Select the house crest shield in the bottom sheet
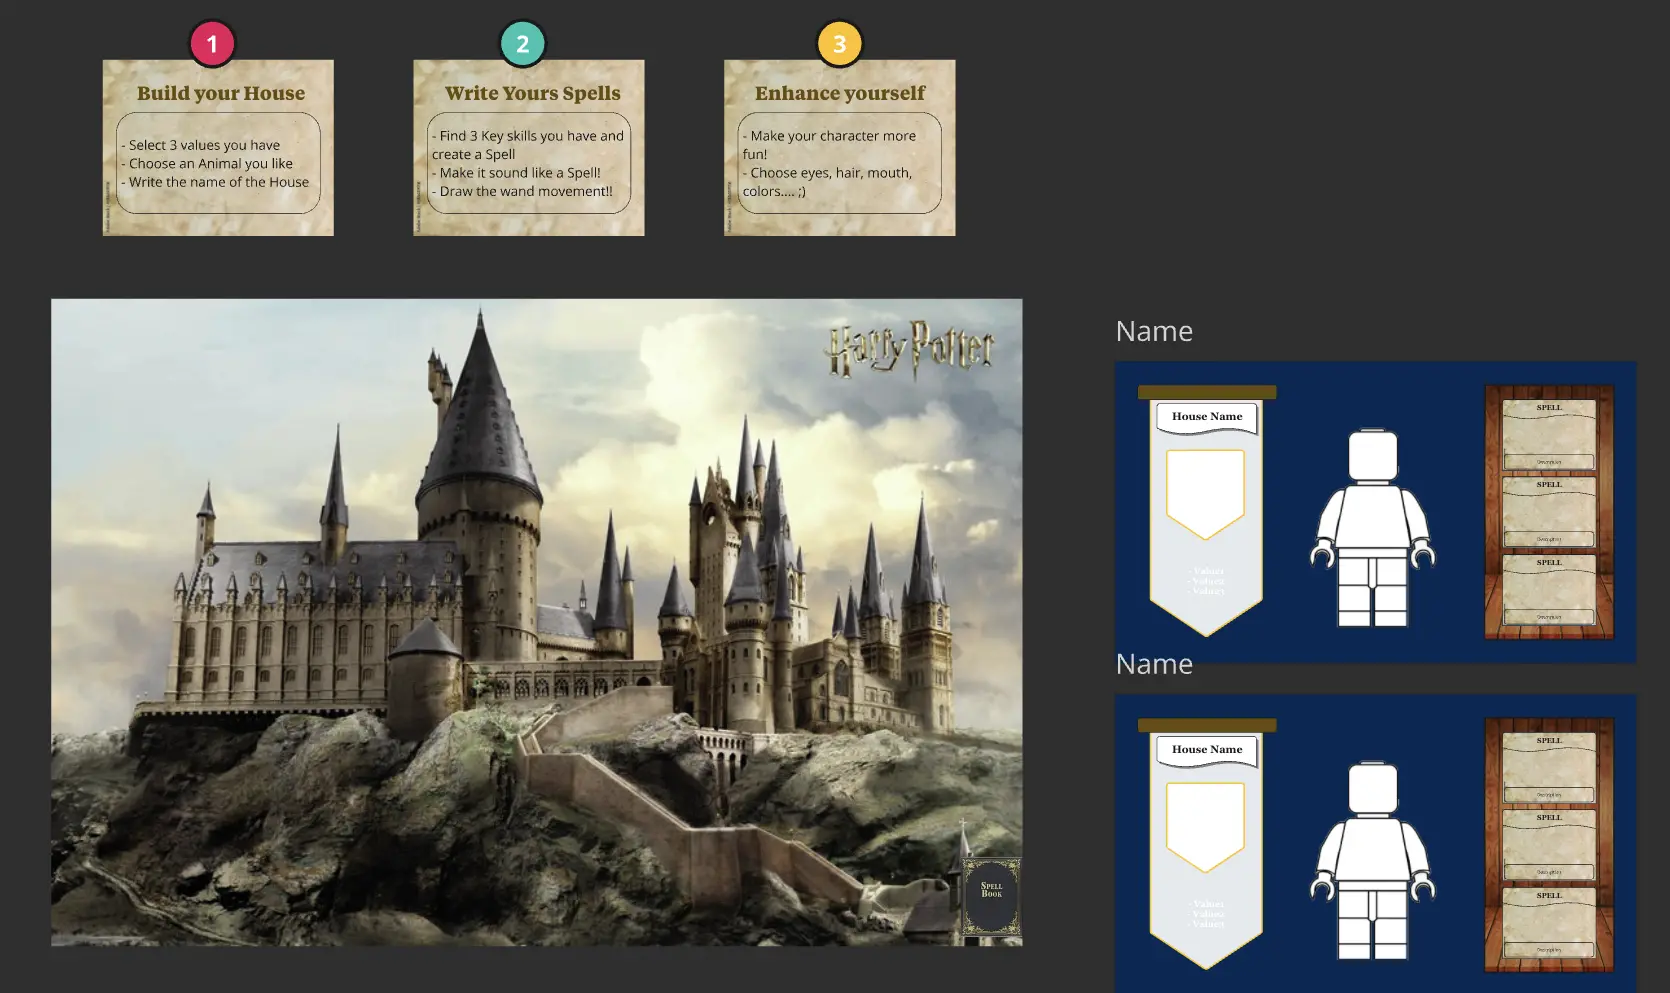The image size is (1670, 993). click(x=1205, y=827)
